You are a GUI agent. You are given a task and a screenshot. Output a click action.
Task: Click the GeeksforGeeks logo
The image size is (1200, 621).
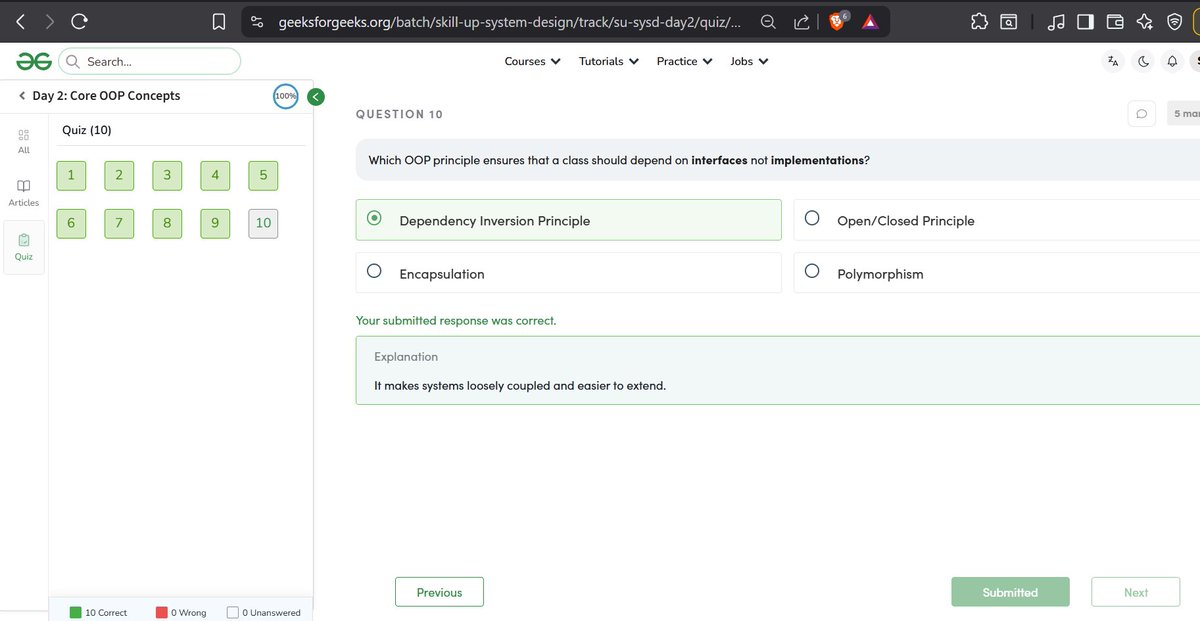34,61
